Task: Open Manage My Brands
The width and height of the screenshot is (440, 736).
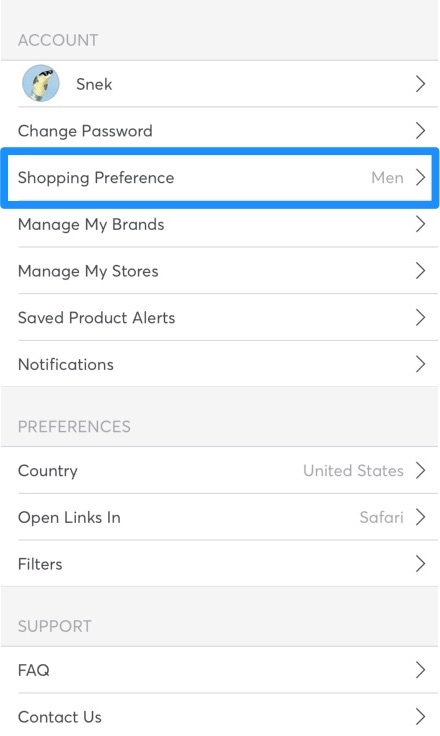Action: (x=220, y=224)
